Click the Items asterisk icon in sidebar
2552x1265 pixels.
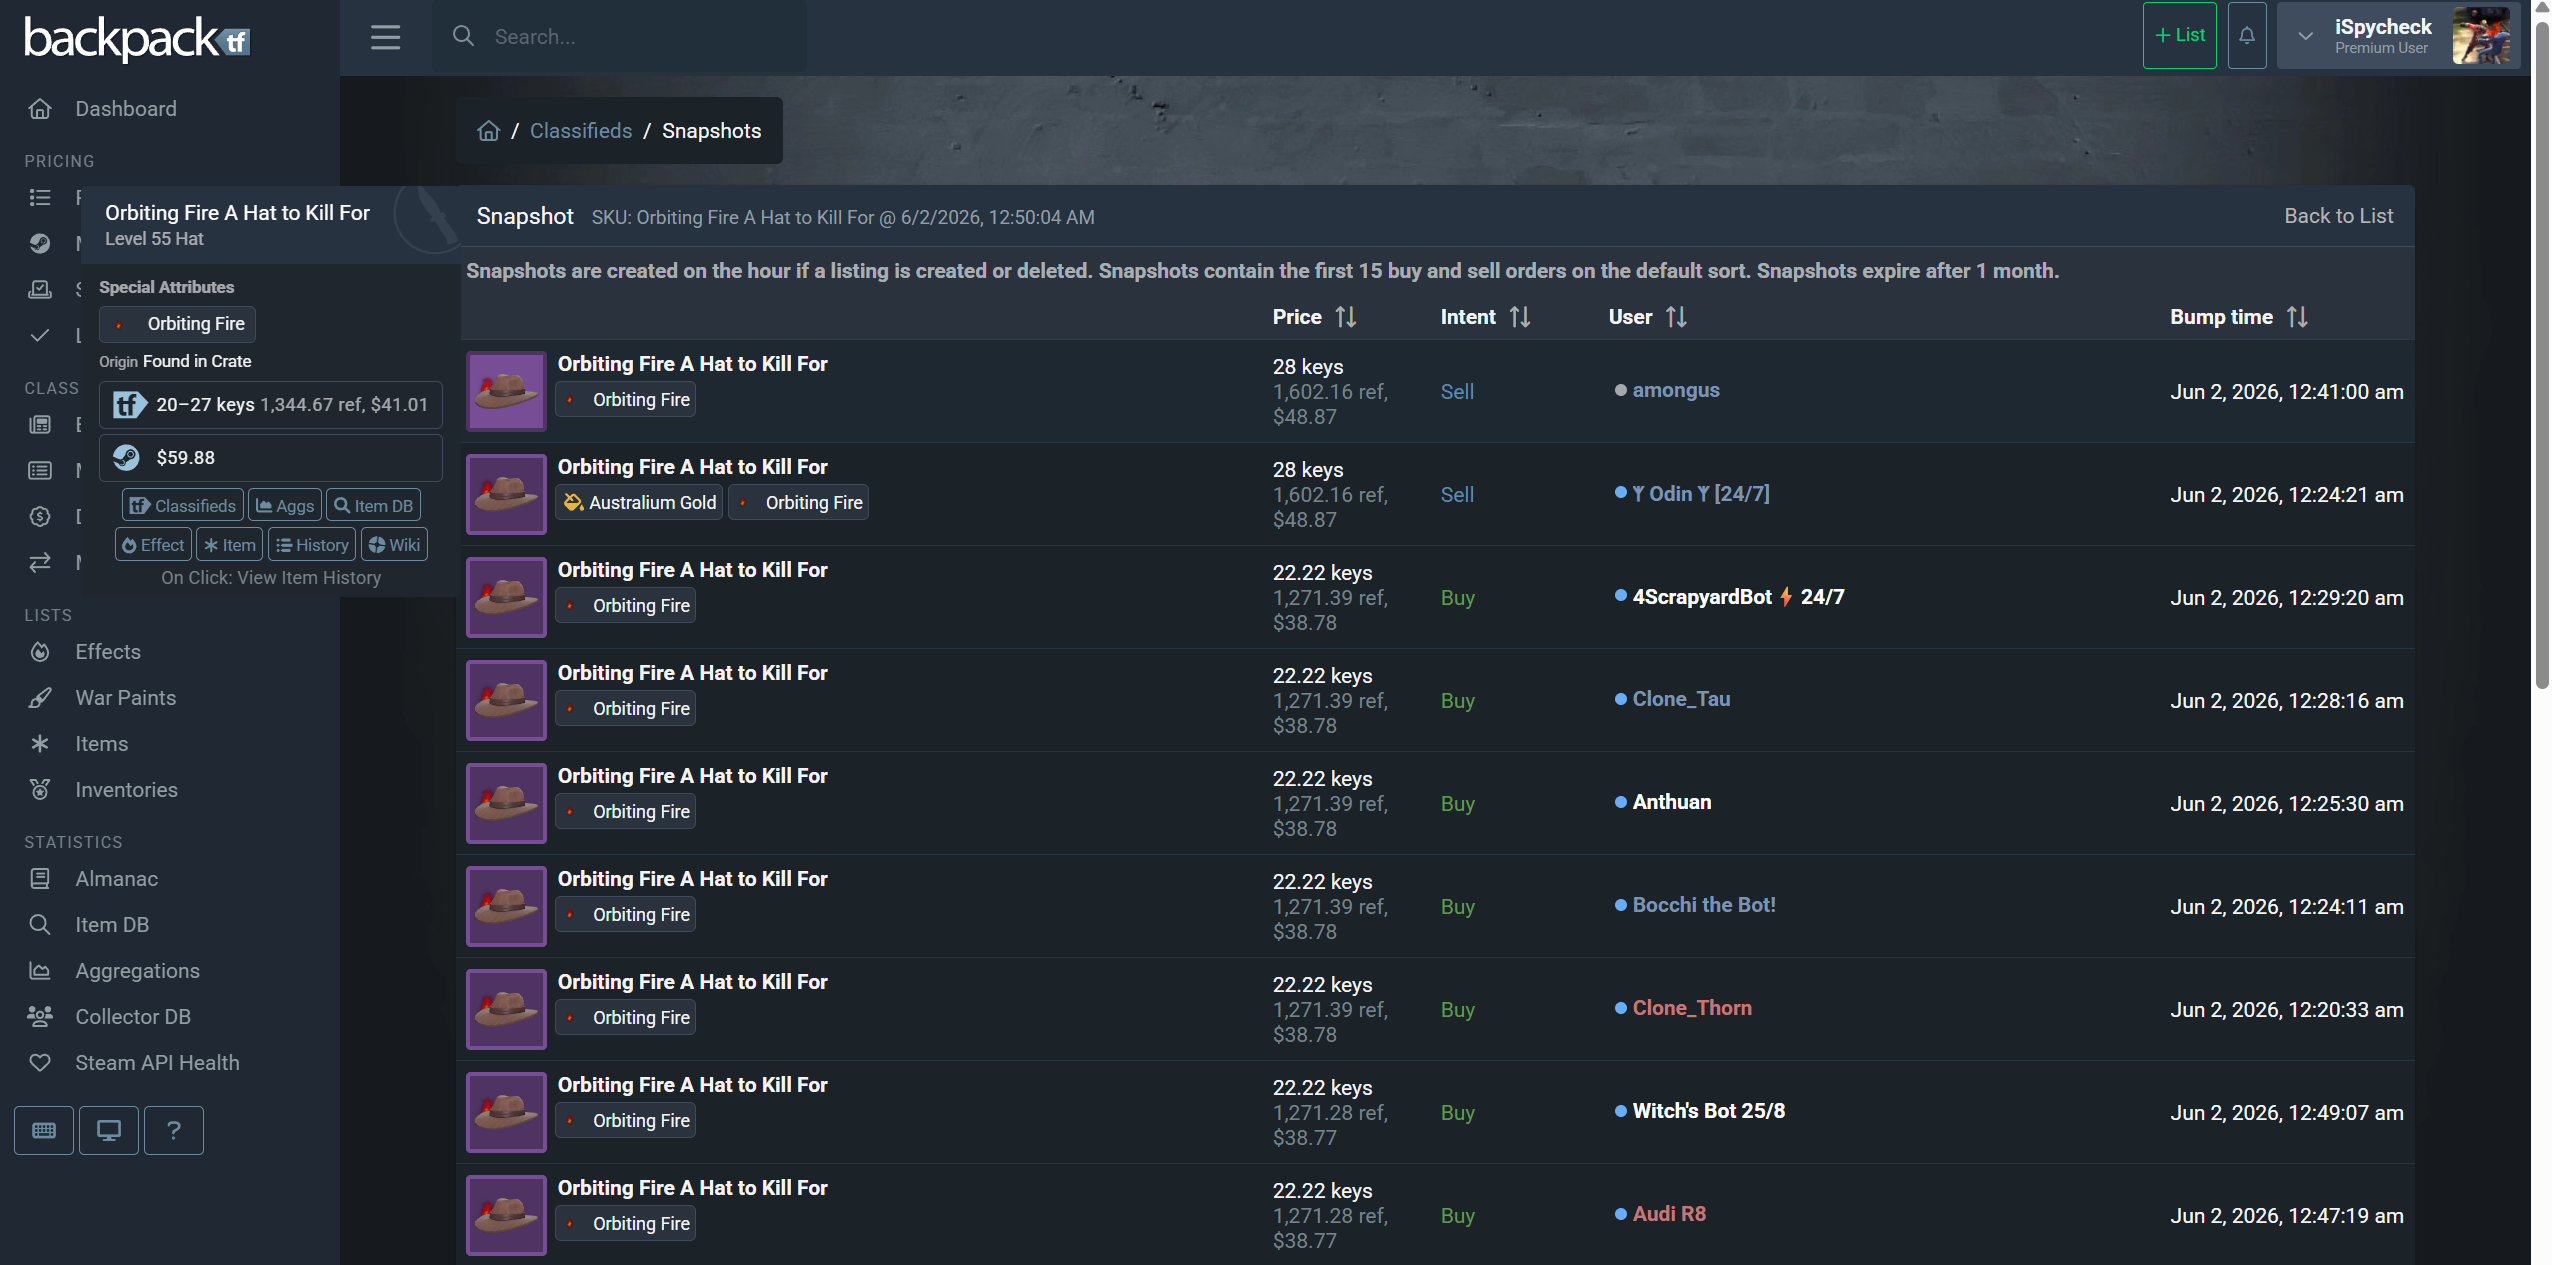pyautogui.click(x=40, y=744)
